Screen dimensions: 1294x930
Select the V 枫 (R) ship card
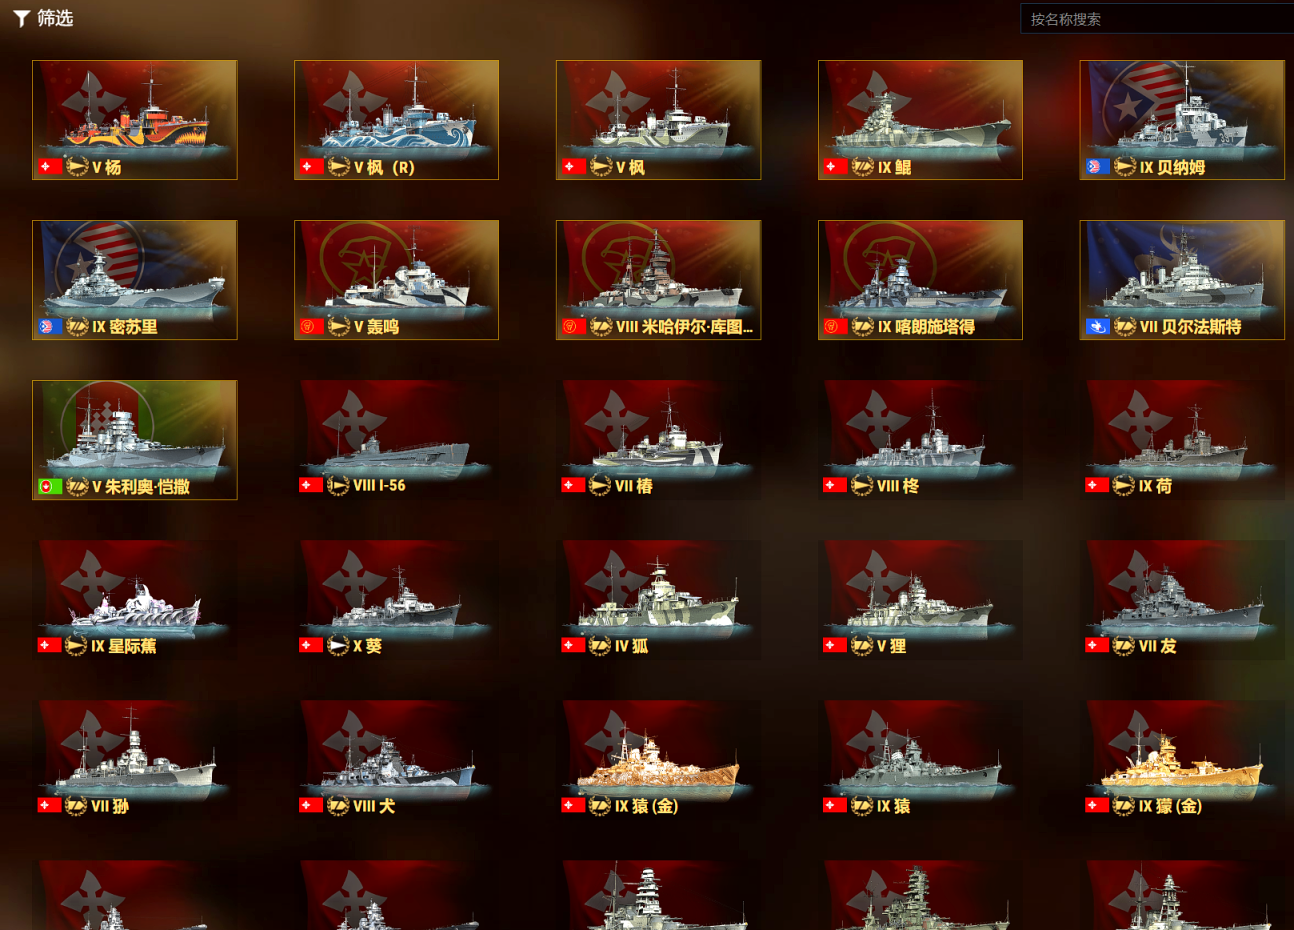396,120
